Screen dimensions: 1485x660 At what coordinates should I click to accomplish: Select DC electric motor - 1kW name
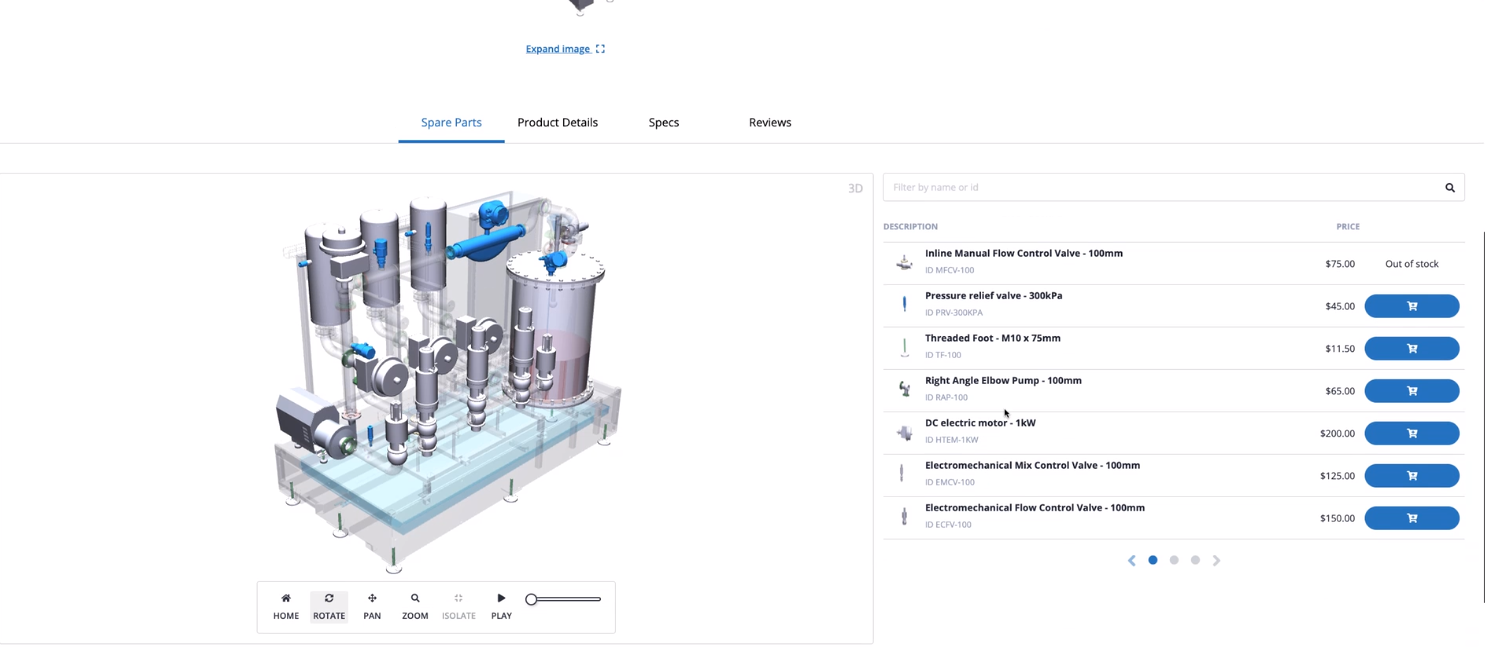(x=980, y=423)
